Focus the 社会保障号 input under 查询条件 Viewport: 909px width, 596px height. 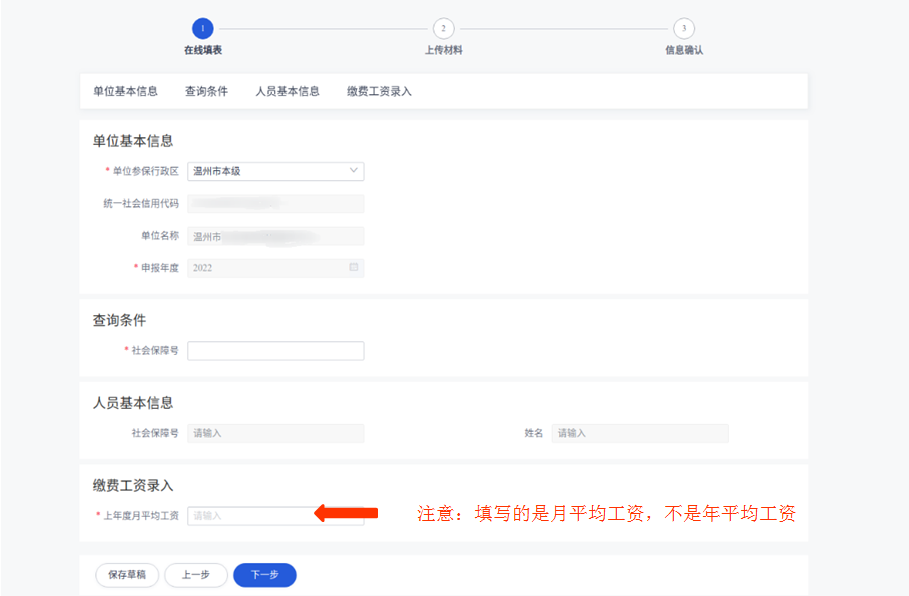pyautogui.click(x=276, y=351)
